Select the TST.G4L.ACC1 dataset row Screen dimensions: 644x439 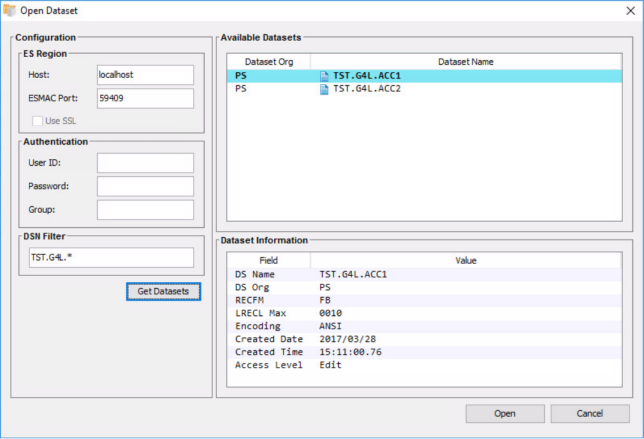pos(425,75)
